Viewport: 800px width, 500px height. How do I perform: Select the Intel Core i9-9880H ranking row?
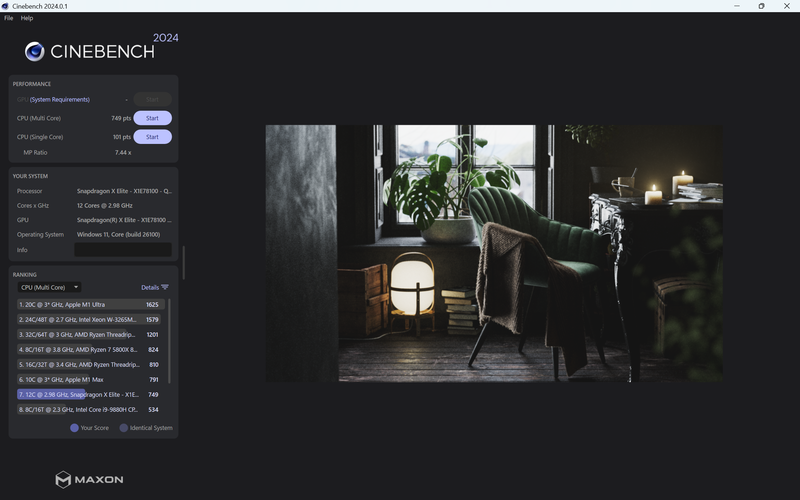click(89, 409)
